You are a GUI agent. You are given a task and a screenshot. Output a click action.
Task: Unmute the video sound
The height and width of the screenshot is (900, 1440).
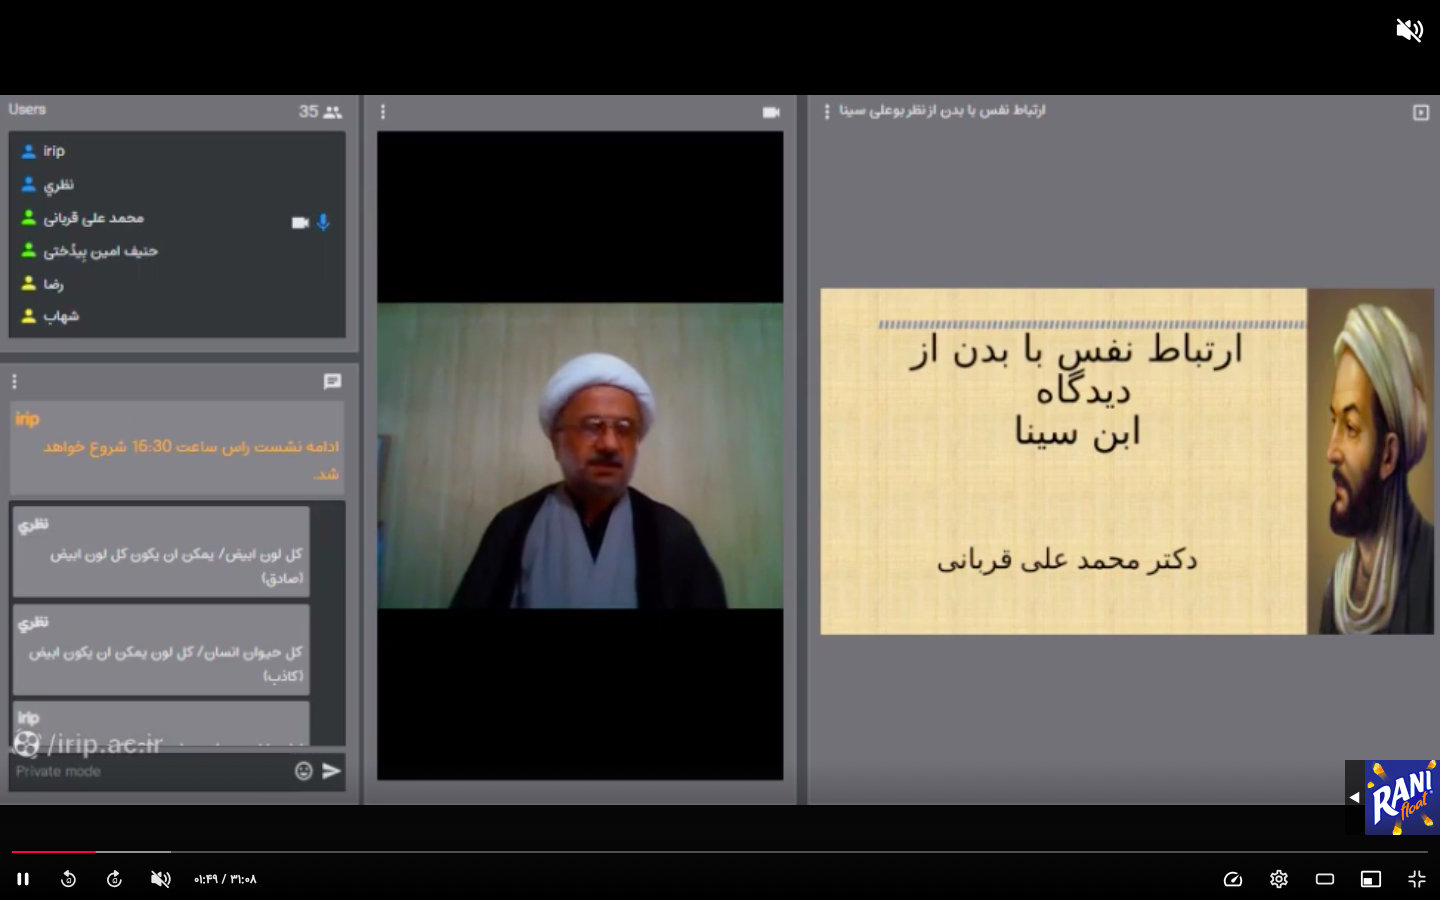(160, 879)
